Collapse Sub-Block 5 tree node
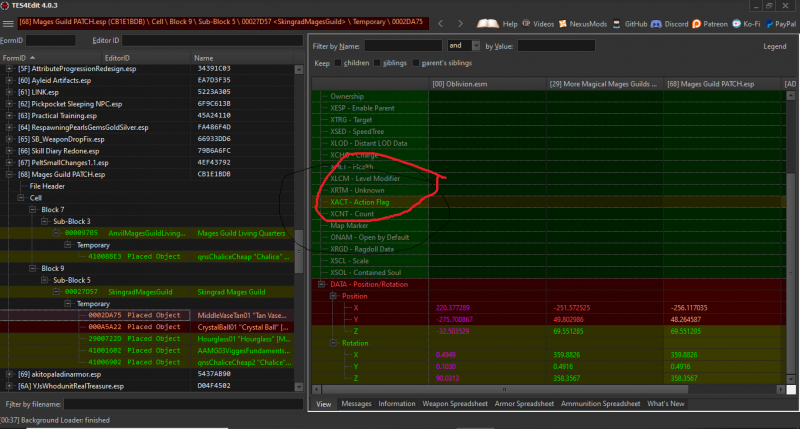 [44, 280]
